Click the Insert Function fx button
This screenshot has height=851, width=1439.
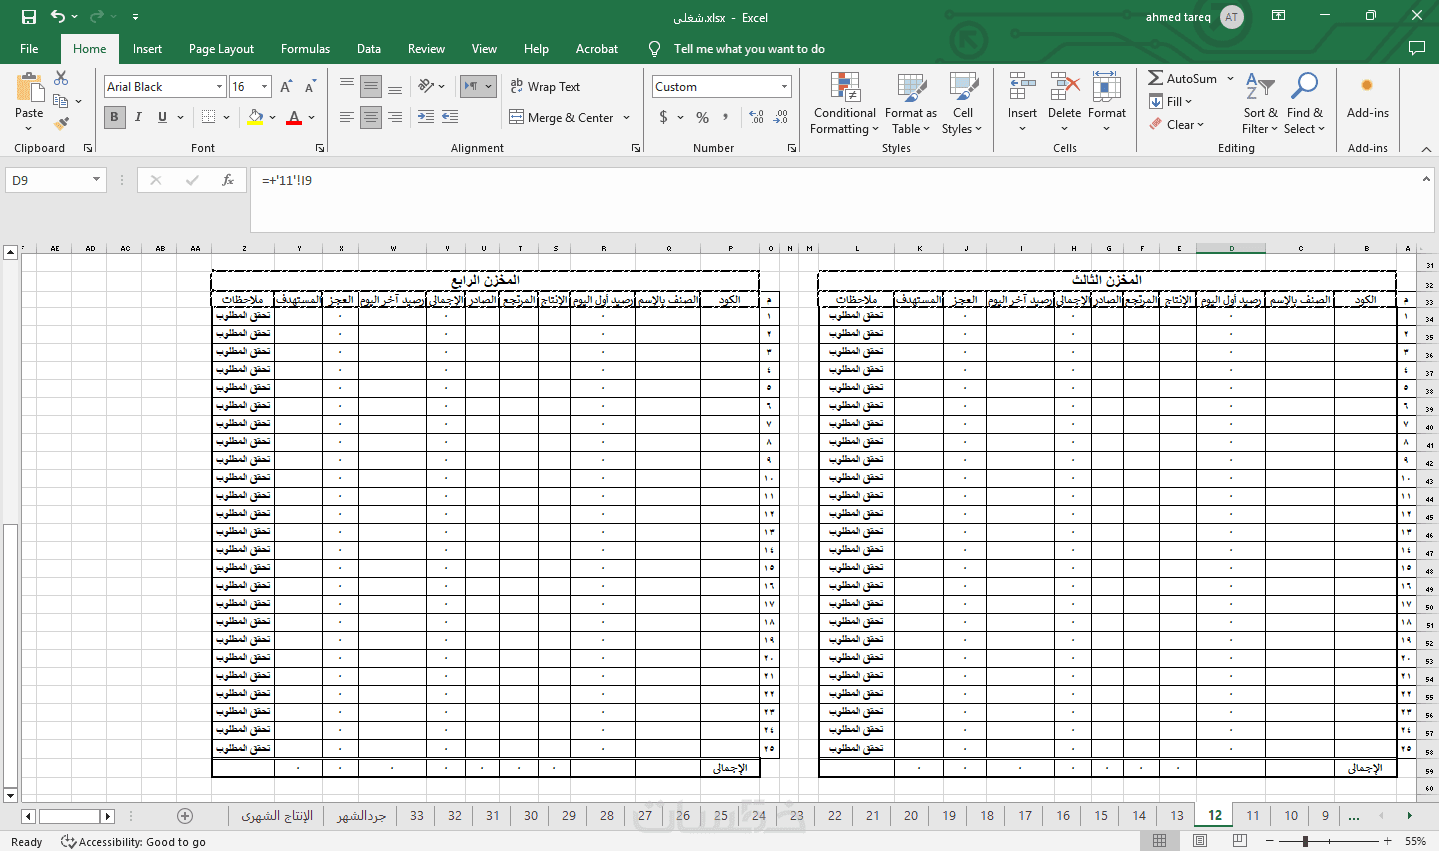[x=228, y=180]
